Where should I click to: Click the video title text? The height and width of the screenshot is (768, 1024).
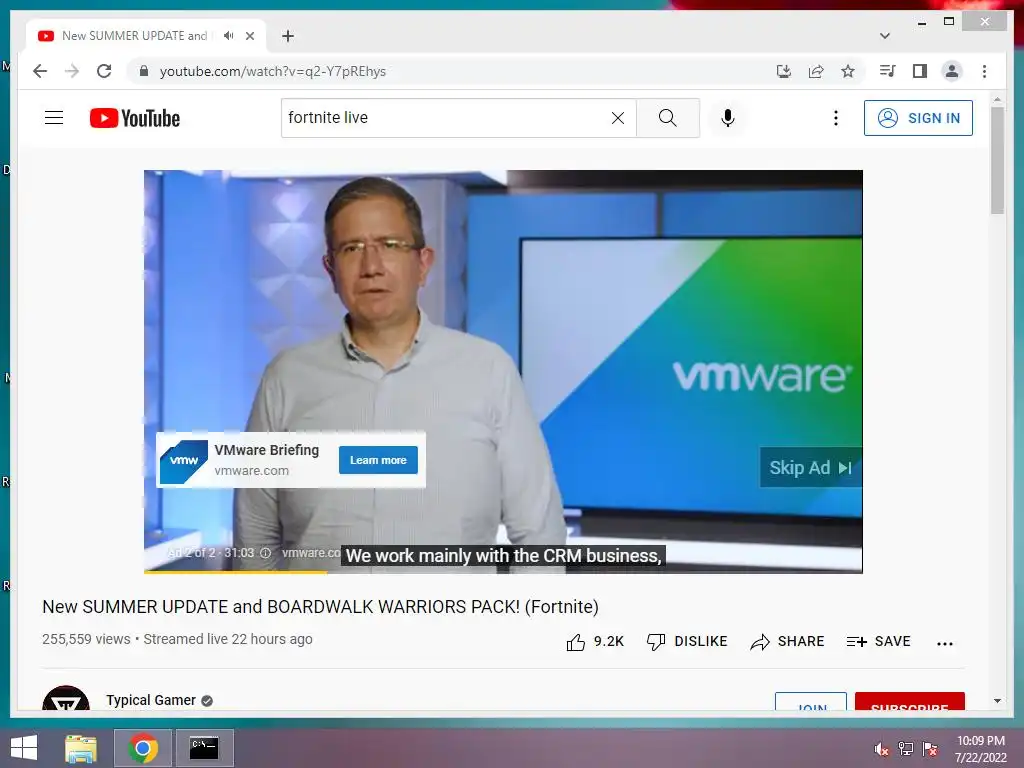[320, 607]
